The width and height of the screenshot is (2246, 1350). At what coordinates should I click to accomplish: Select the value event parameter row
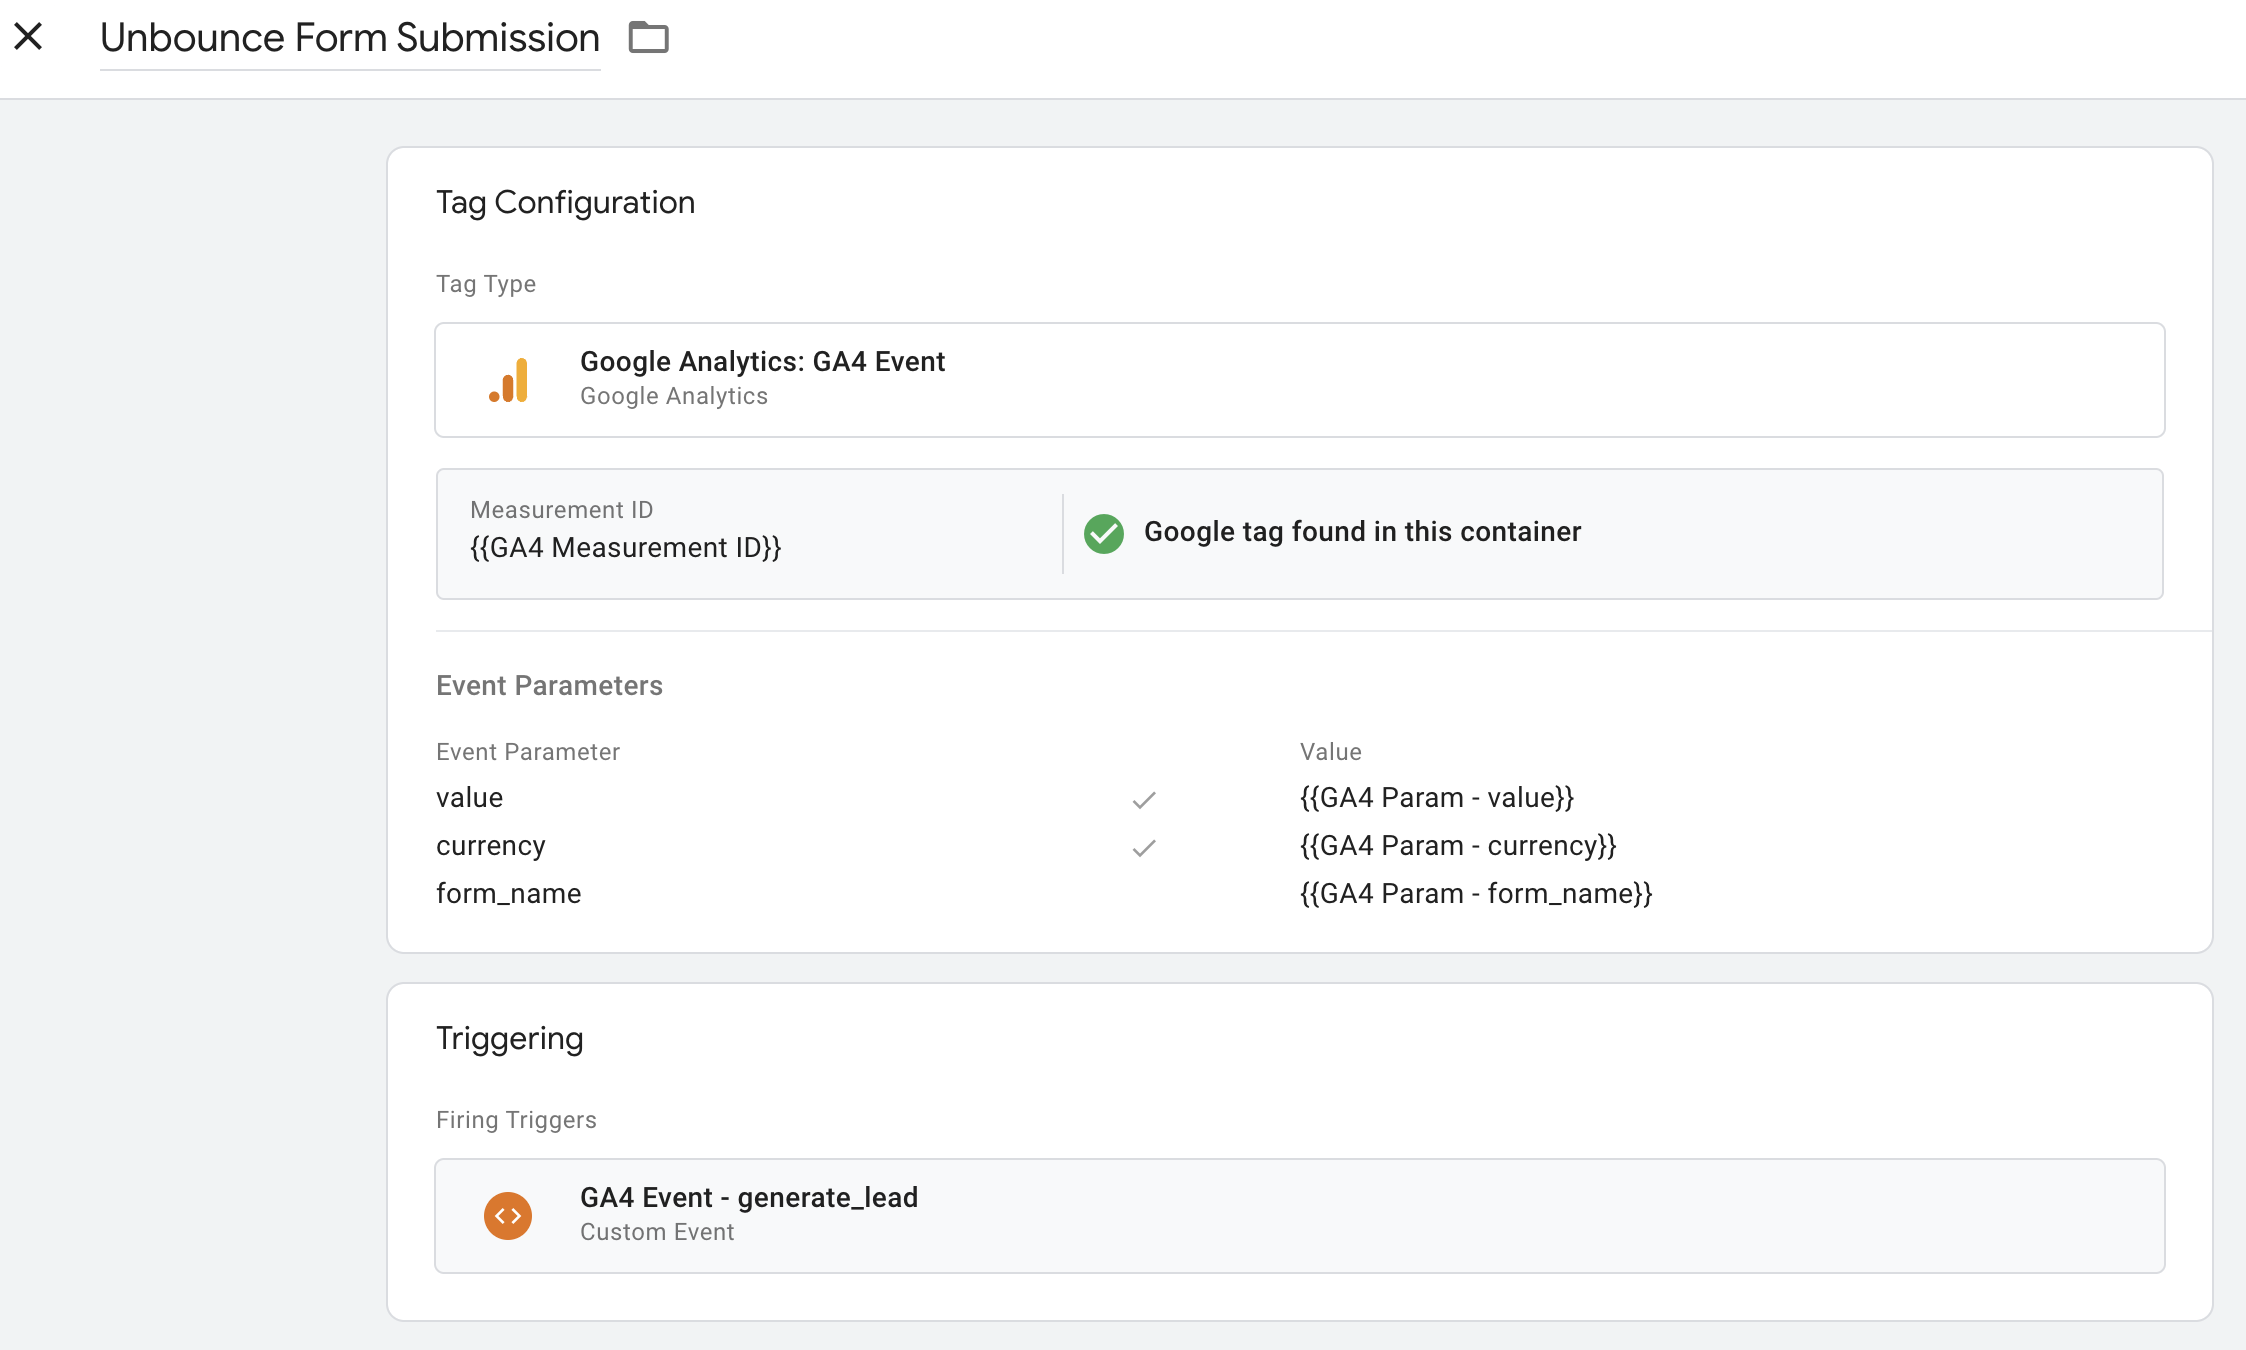469,798
